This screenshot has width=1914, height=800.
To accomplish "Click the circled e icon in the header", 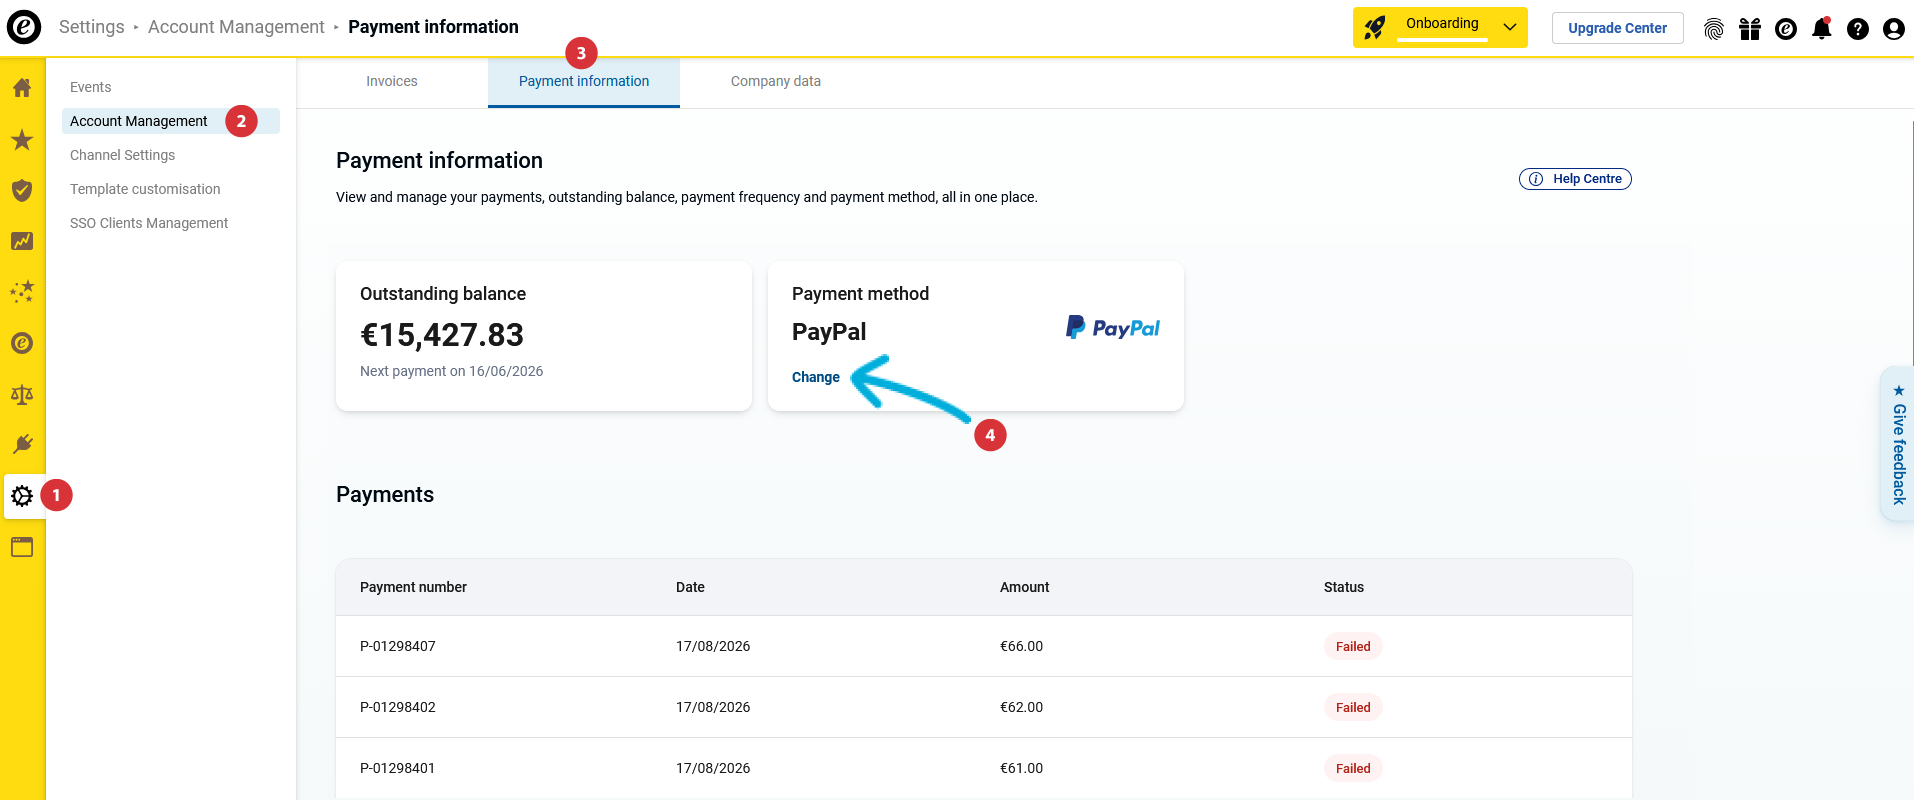I will (x=1786, y=29).
